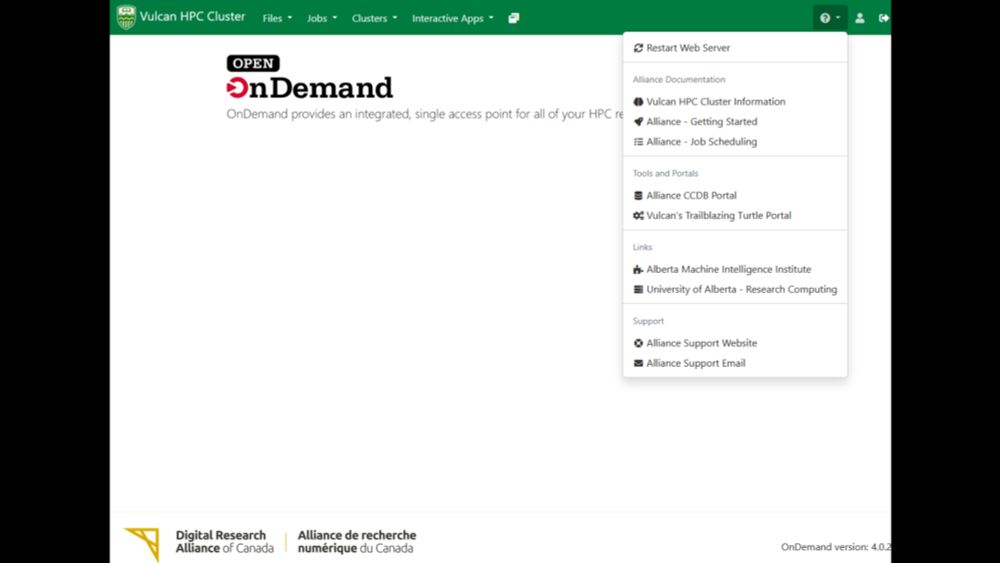Click the Open OnDemand logo

tap(309, 77)
